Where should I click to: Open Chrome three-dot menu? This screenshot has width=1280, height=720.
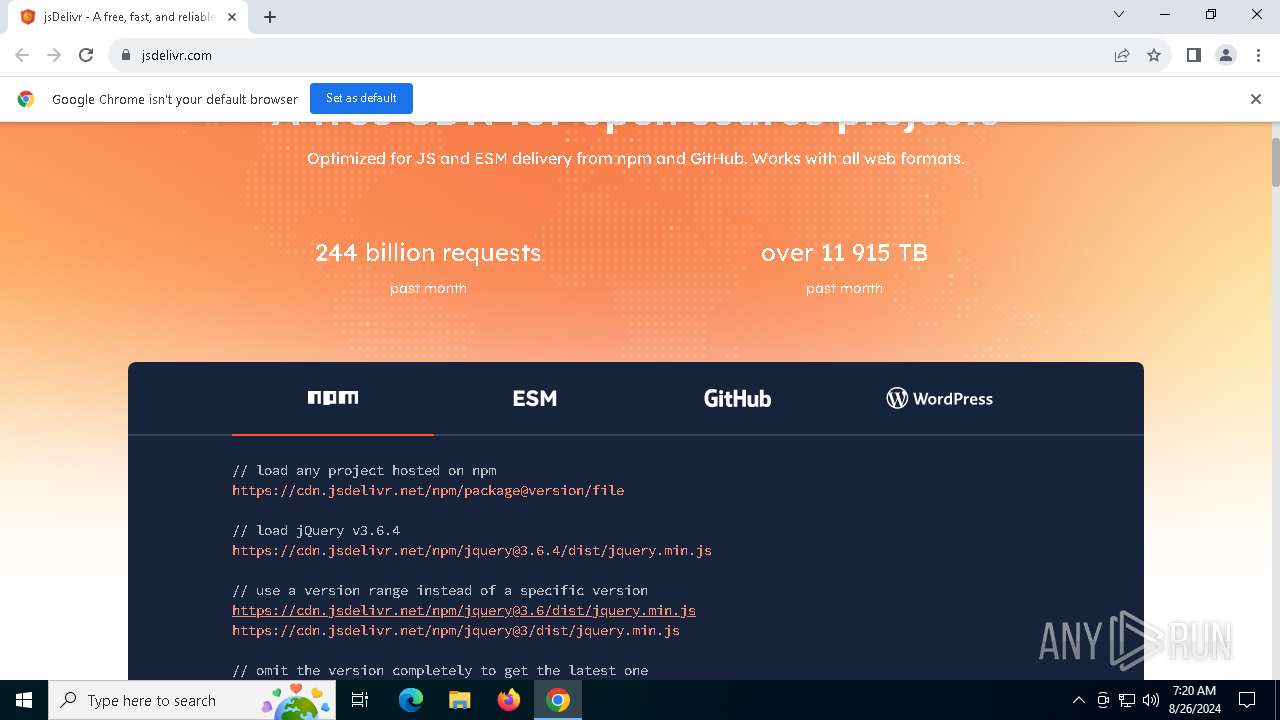[x=1258, y=55]
